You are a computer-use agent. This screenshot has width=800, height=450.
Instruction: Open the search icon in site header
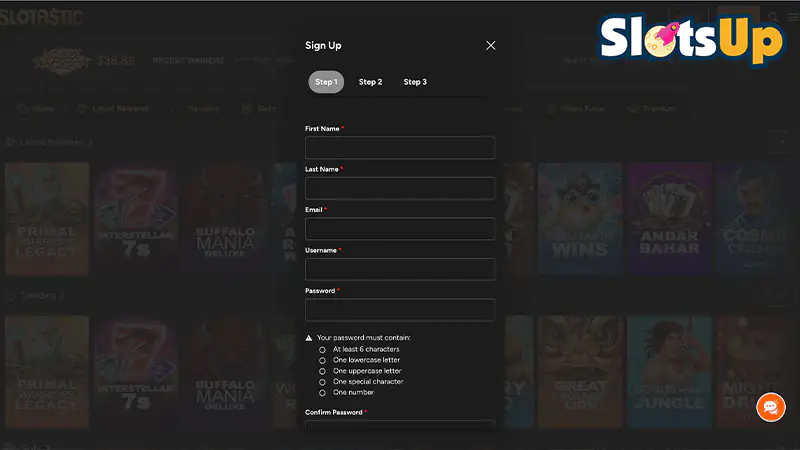[773, 17]
